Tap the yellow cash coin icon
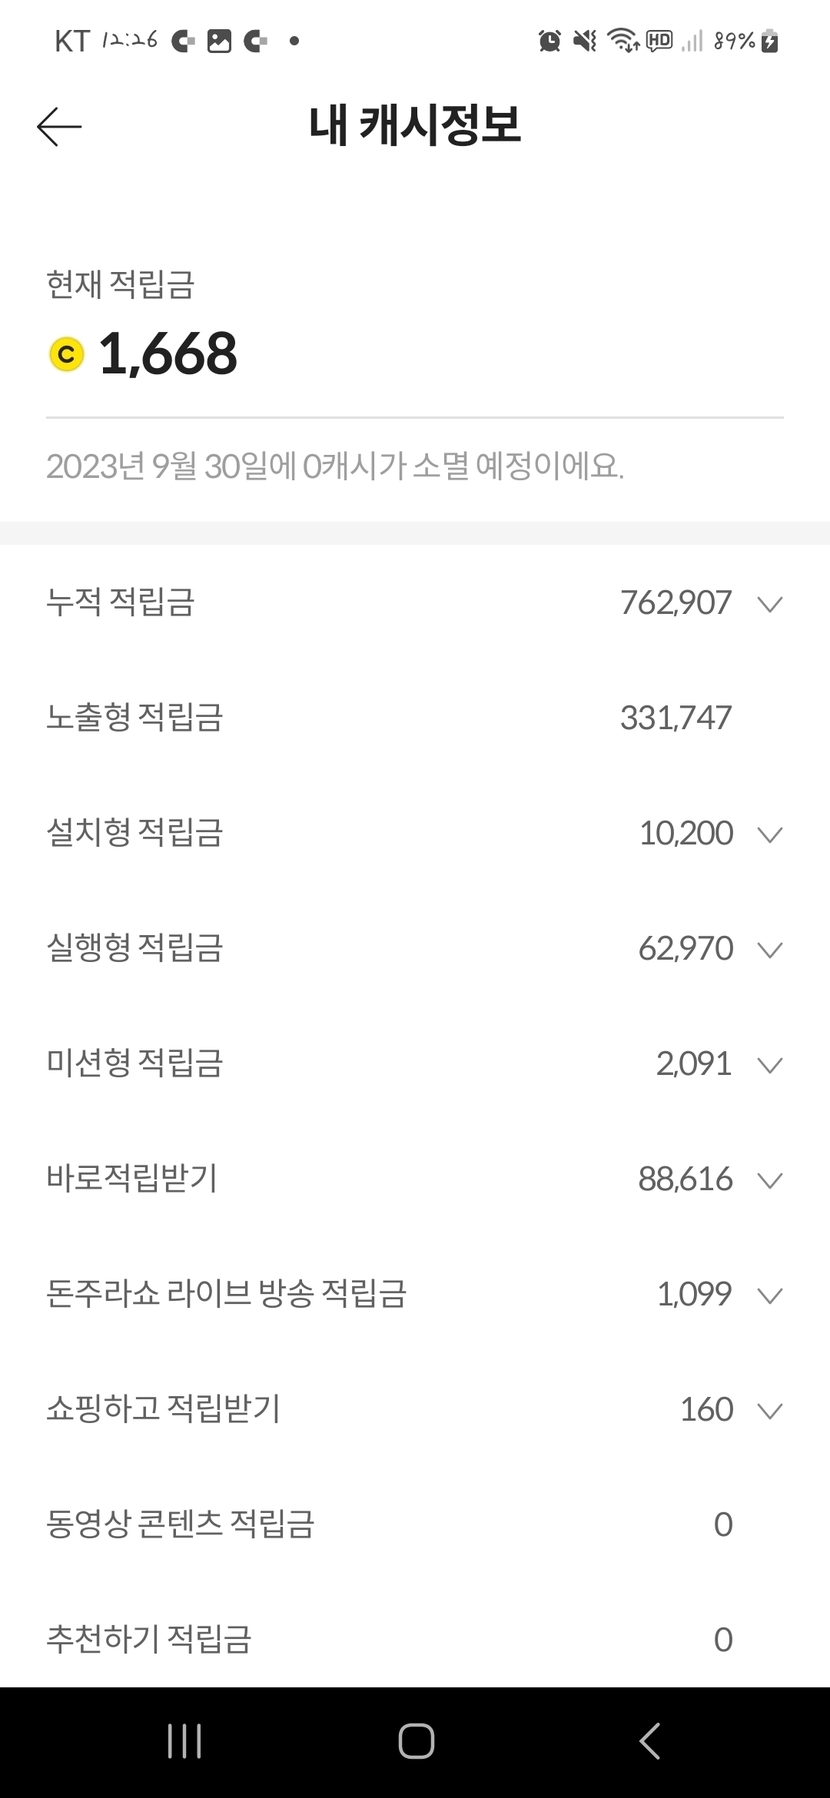830x1798 pixels. tap(67, 354)
